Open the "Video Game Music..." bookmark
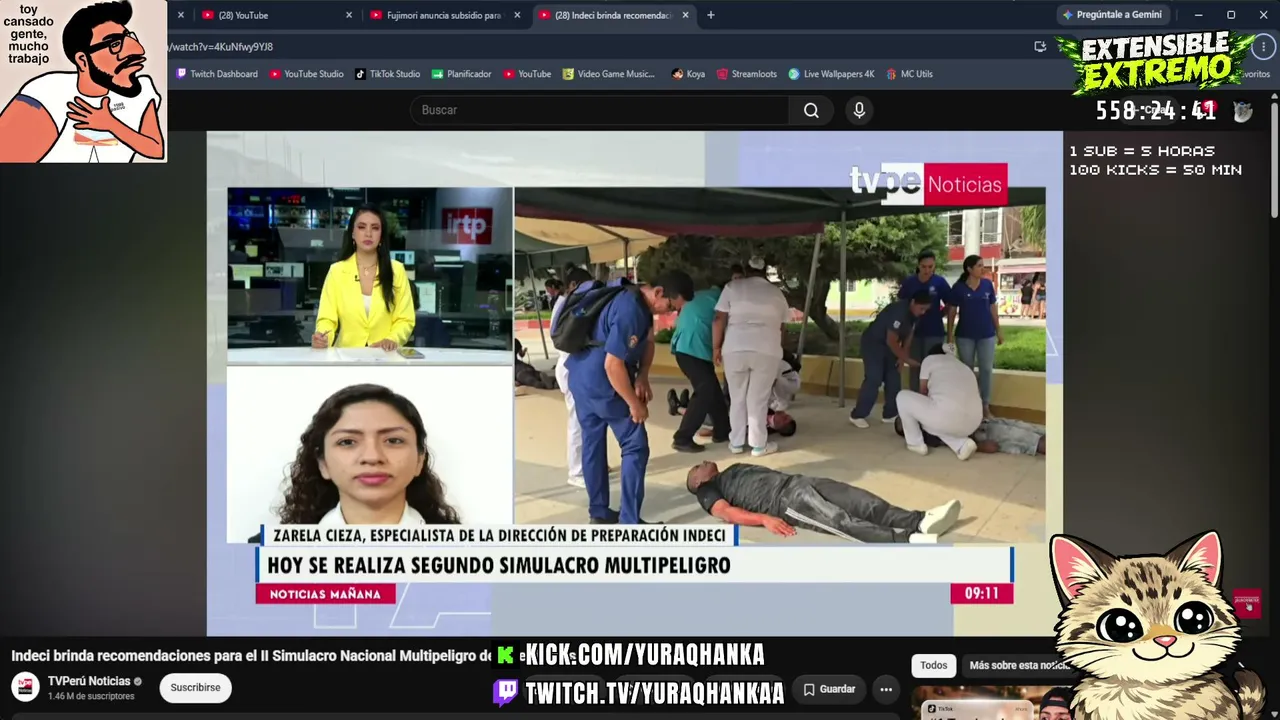The image size is (1280, 720). tap(608, 74)
